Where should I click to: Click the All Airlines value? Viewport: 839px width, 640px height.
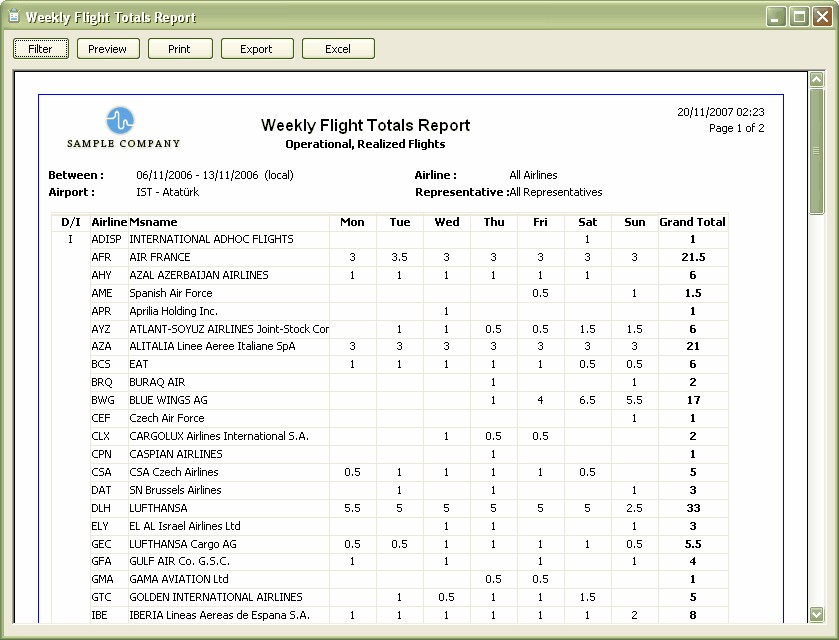[x=533, y=175]
